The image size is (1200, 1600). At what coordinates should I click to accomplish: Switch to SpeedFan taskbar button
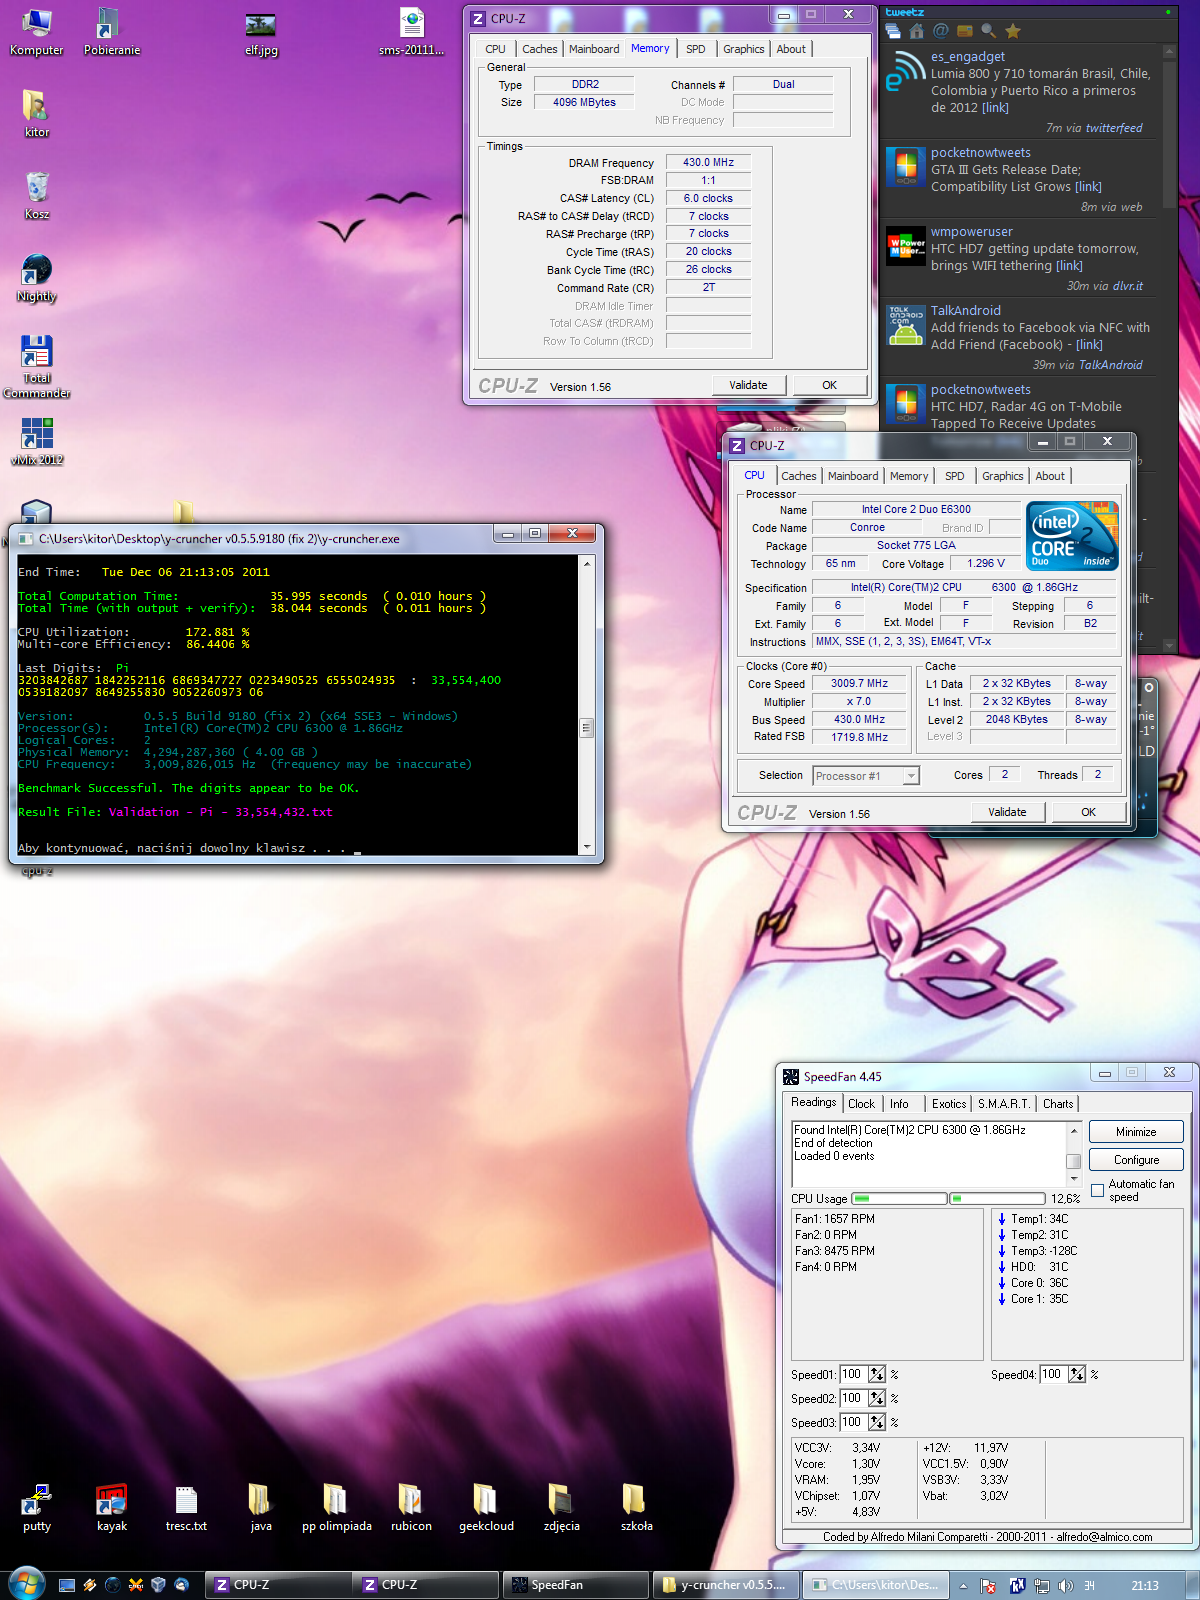[x=577, y=1585]
